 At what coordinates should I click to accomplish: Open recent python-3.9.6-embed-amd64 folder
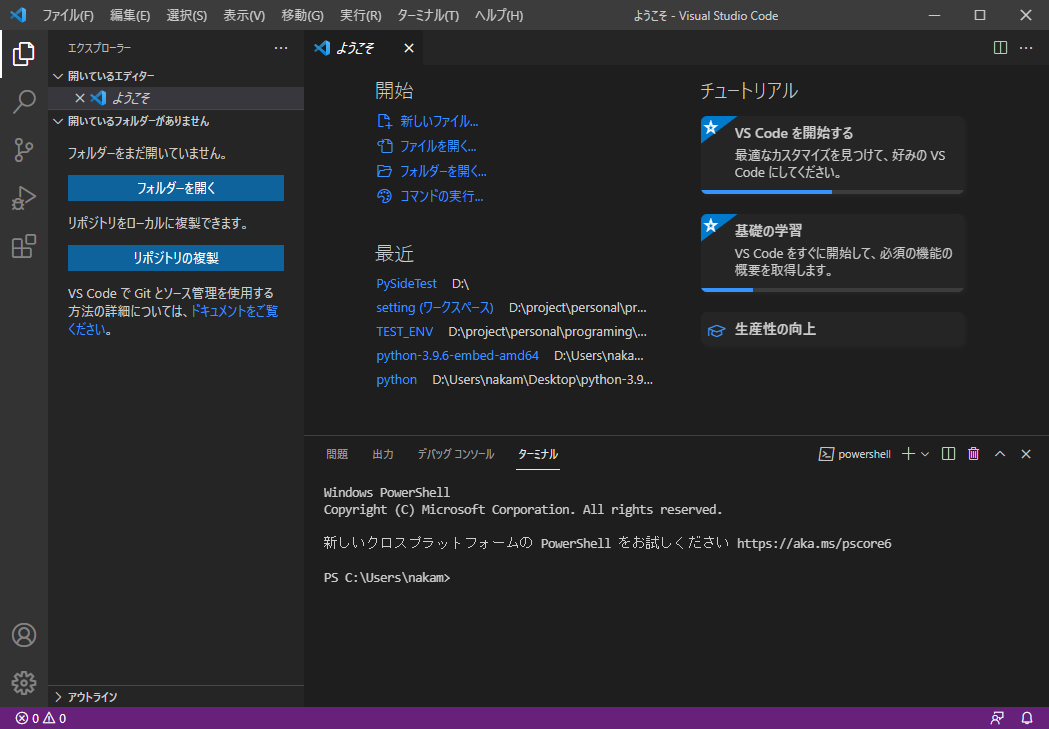[457, 356]
